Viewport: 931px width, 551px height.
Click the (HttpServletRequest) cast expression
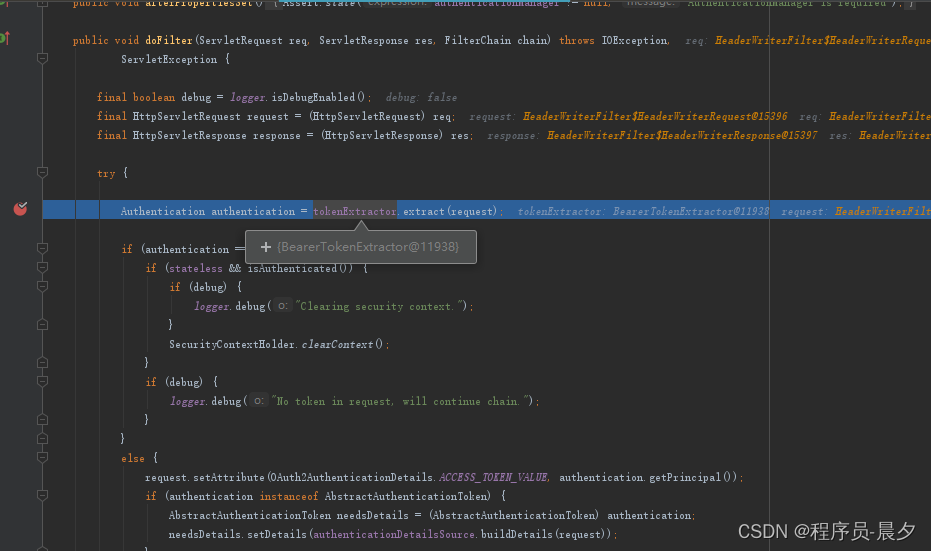[x=367, y=116]
